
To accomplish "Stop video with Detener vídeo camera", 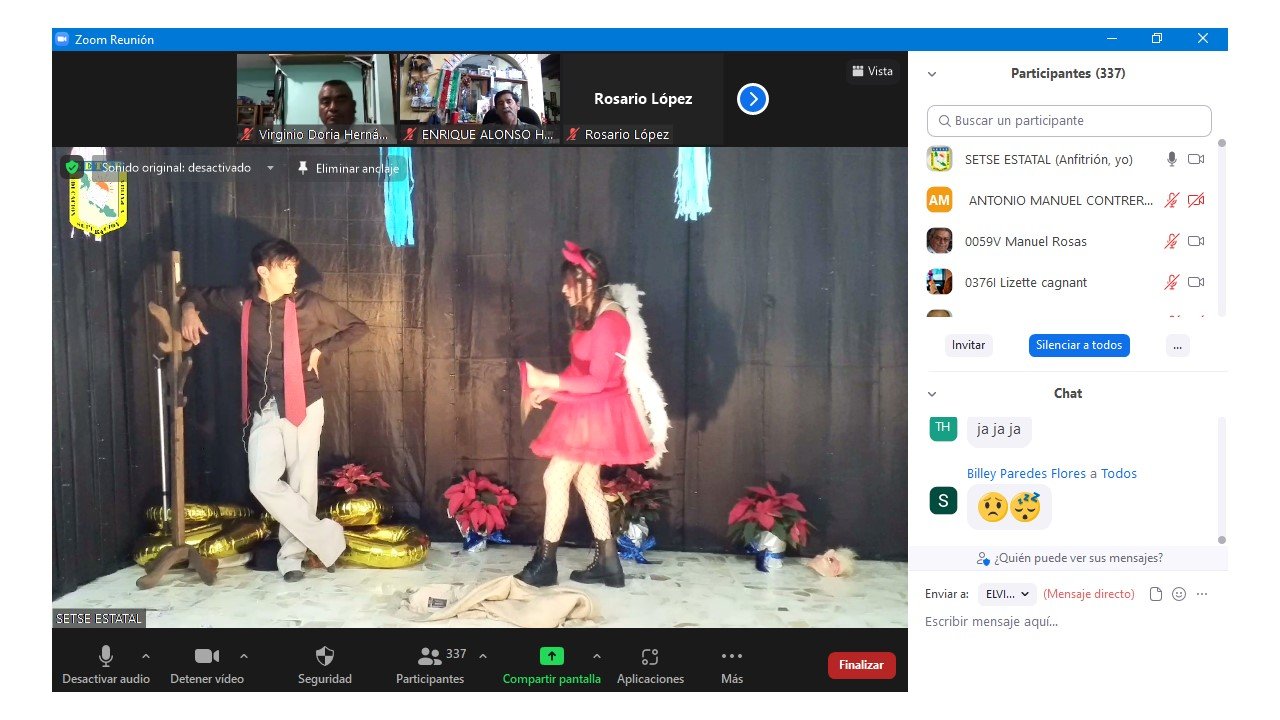I will coord(207,657).
